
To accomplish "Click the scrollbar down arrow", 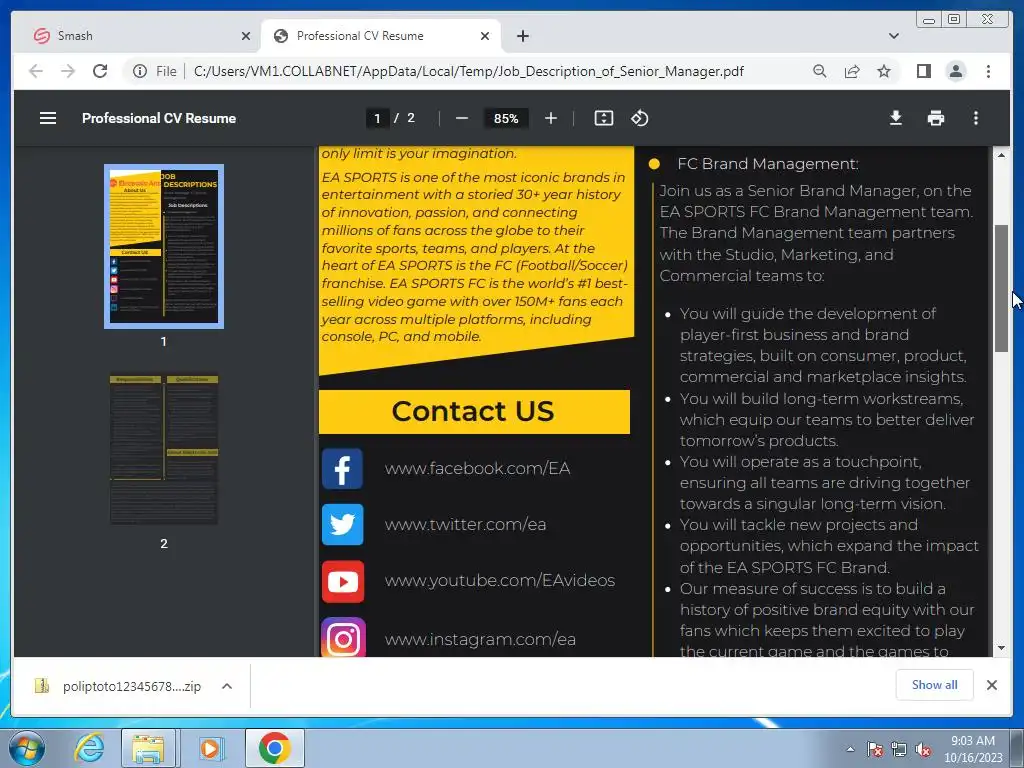I will click(x=1001, y=648).
